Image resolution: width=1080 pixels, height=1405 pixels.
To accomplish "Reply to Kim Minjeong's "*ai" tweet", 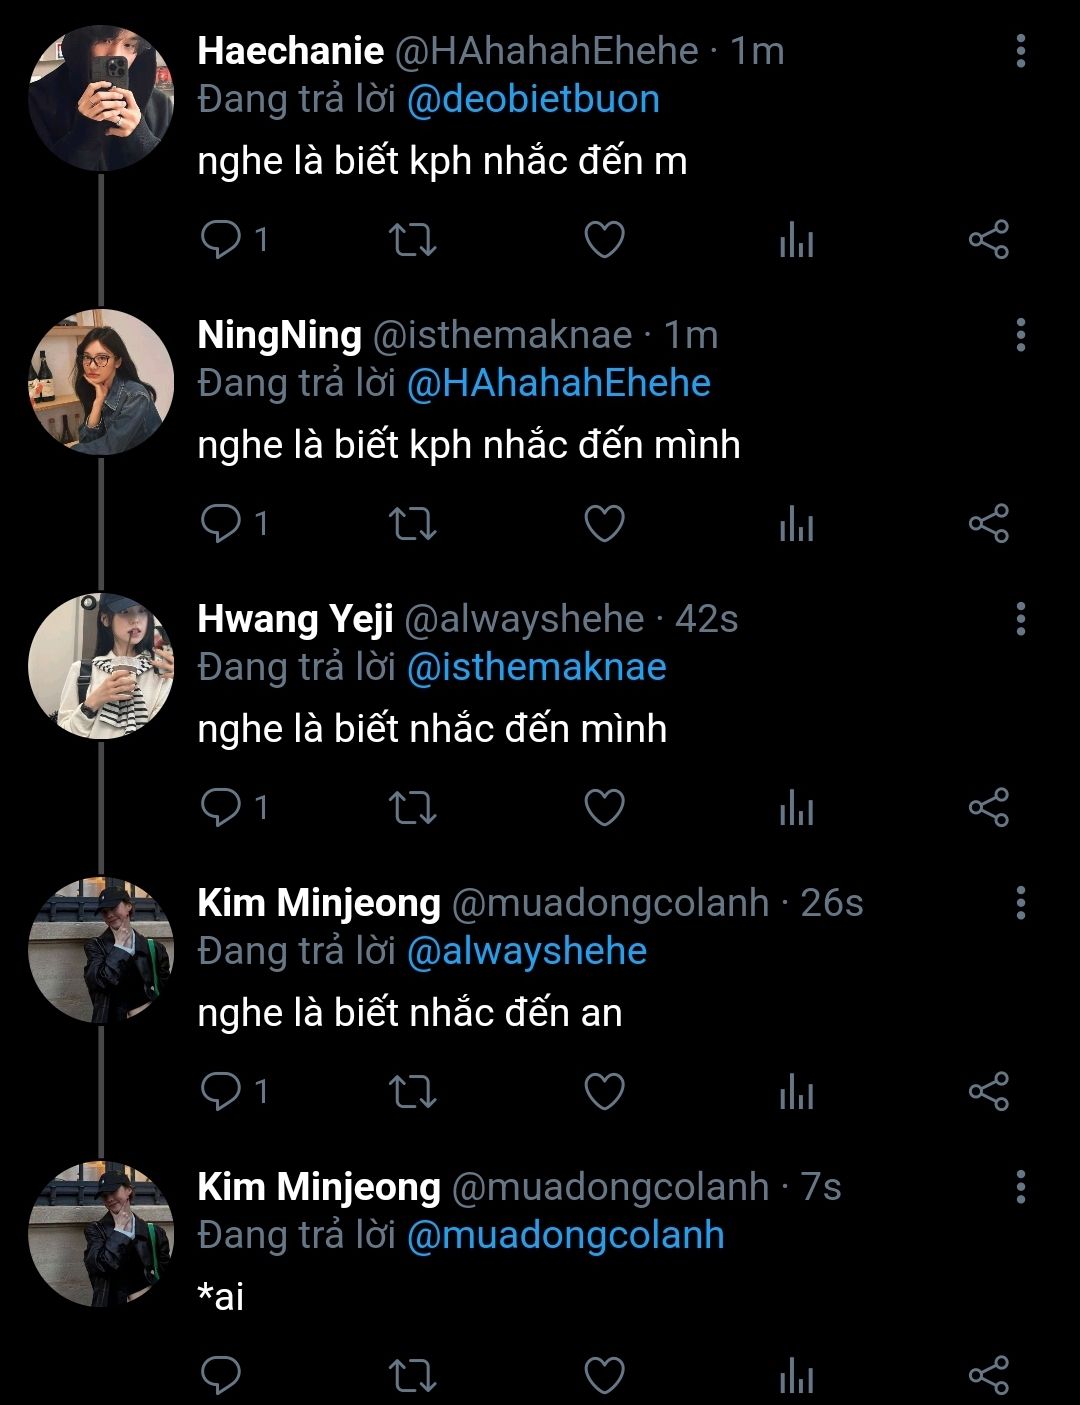I will click(222, 1376).
